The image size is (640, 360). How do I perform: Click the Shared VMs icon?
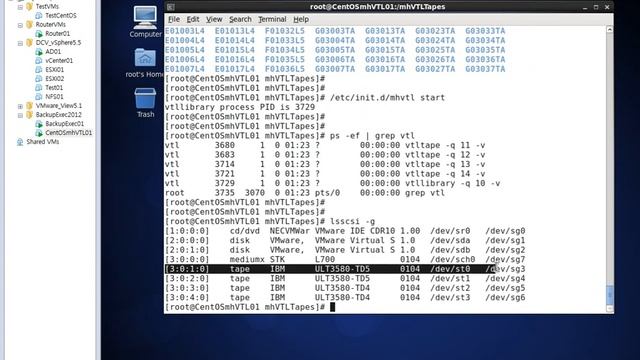[20, 142]
